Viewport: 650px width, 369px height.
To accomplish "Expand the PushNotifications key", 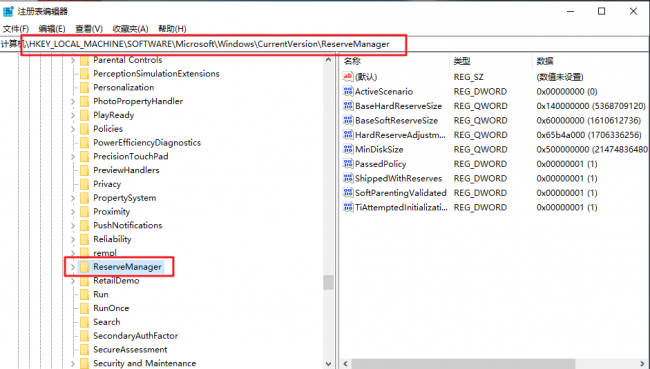I will point(73,226).
